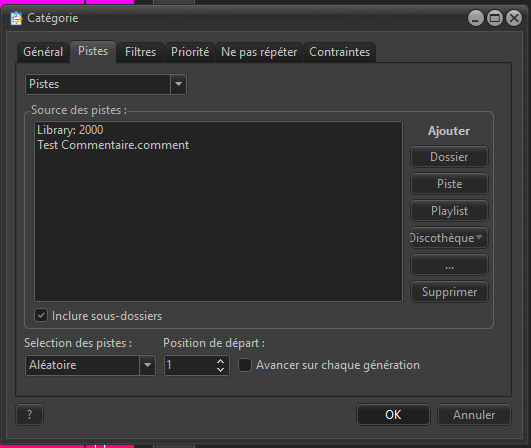Maximize the Catégorie dialog window

tap(495, 18)
